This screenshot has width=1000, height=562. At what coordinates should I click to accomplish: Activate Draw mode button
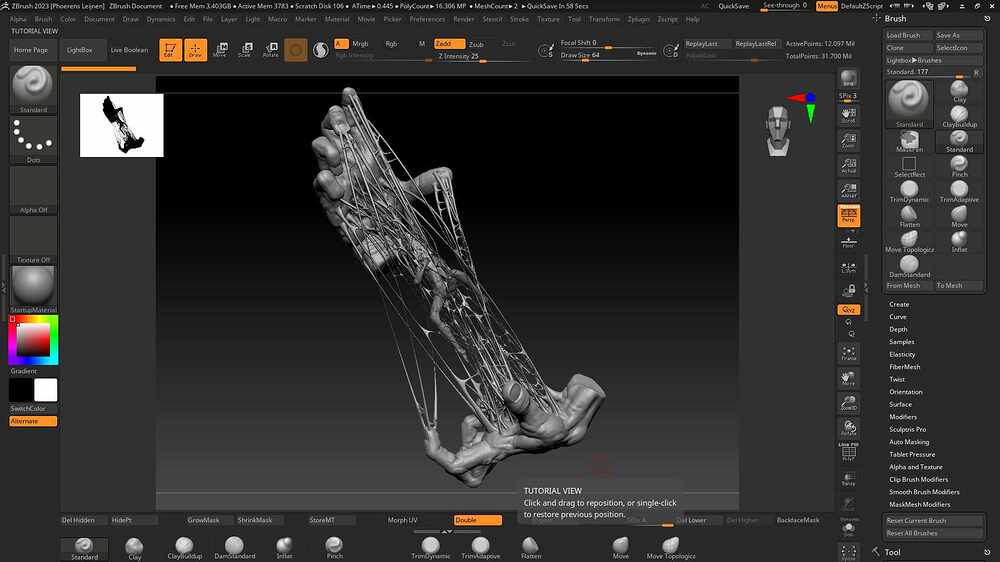point(195,50)
